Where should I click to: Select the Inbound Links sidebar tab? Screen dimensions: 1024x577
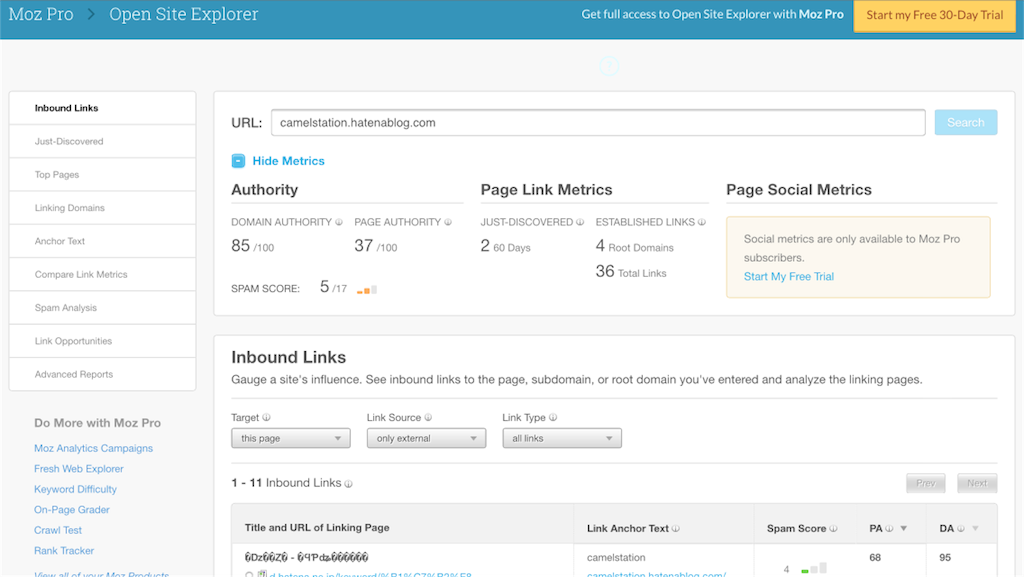103,108
